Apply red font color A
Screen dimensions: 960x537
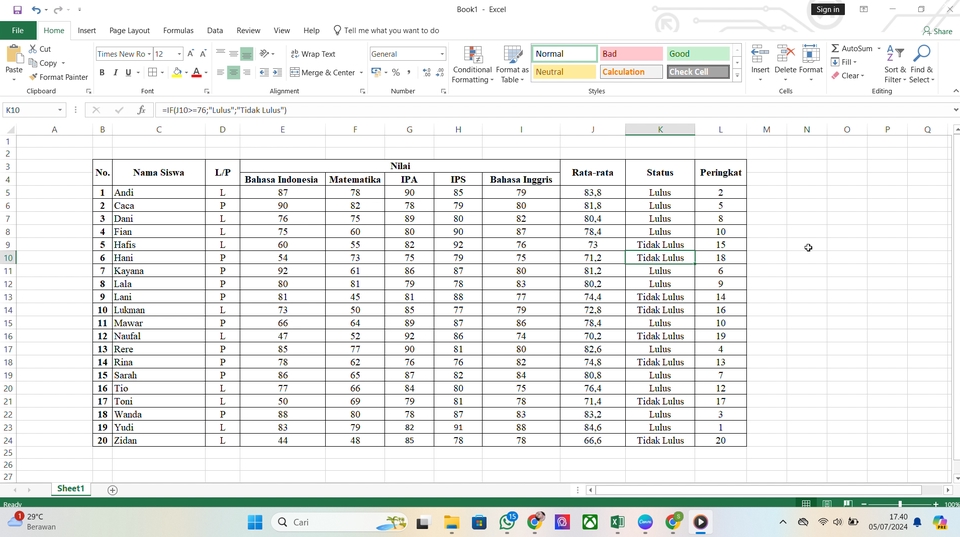197,72
